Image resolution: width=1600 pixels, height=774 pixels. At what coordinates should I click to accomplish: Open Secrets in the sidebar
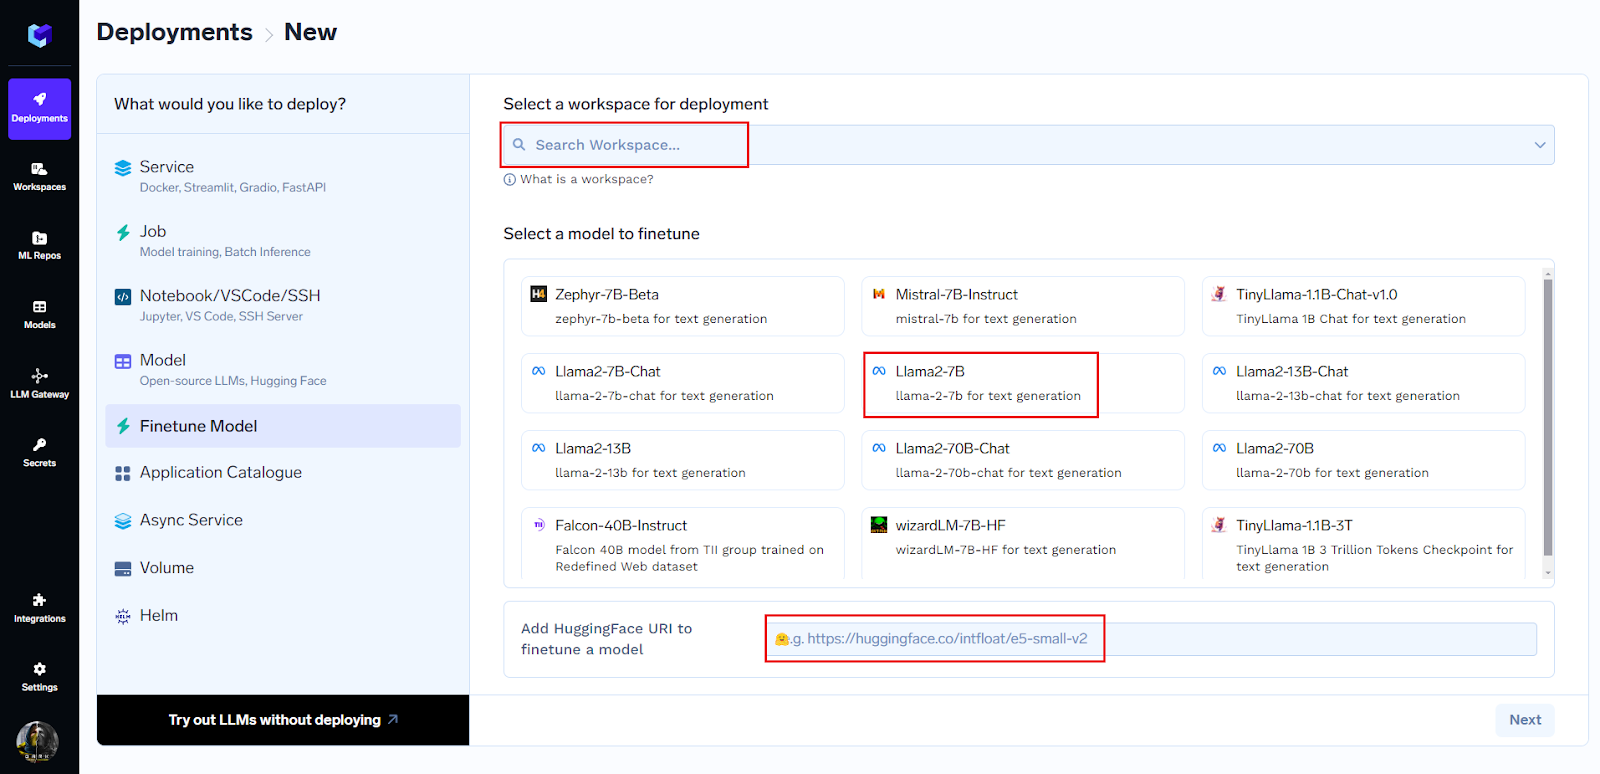pos(39,453)
